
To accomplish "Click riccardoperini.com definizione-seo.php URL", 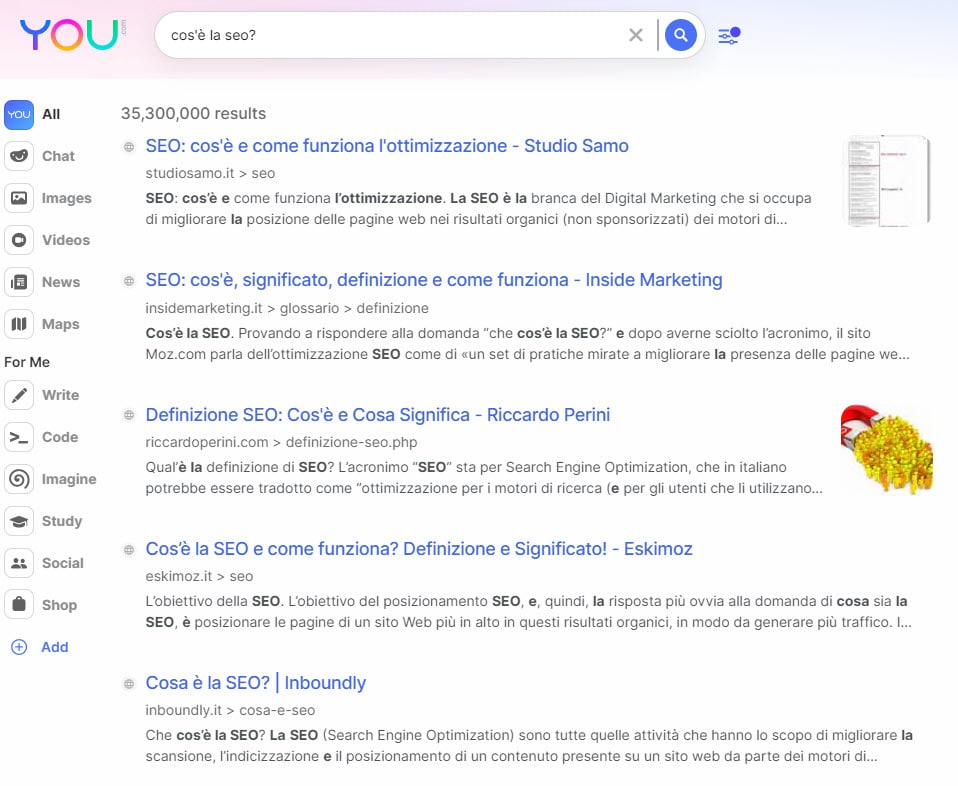I will click(282, 442).
